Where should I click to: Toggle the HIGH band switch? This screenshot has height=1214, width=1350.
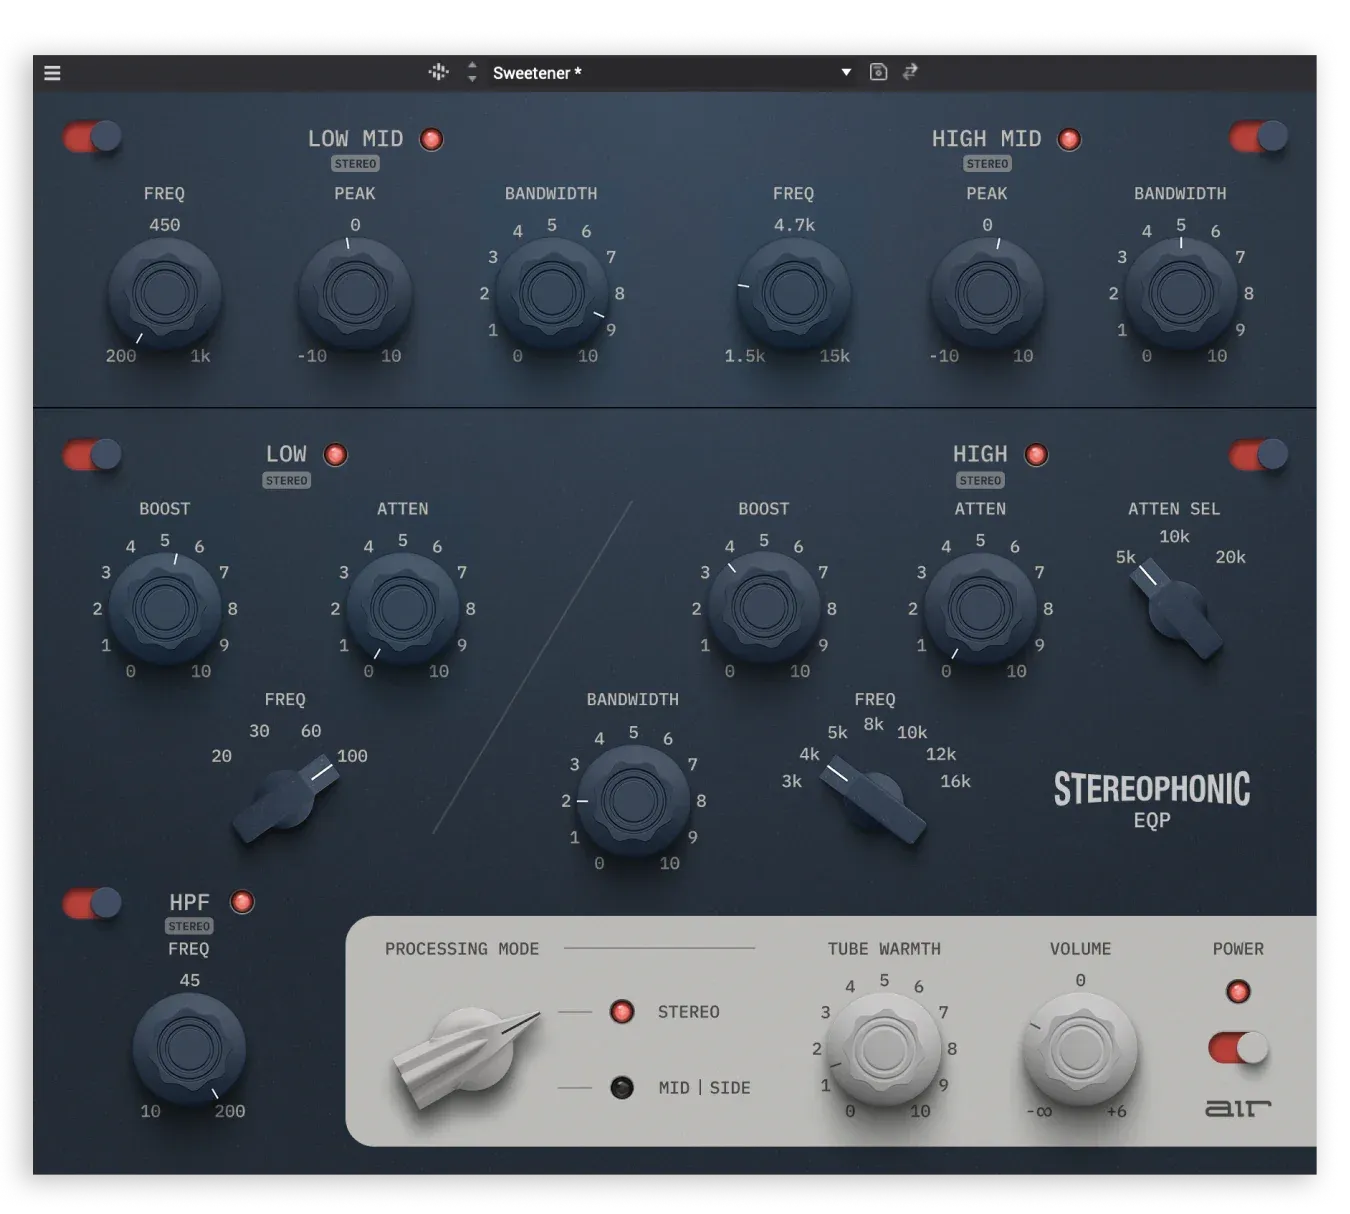pos(1258,455)
